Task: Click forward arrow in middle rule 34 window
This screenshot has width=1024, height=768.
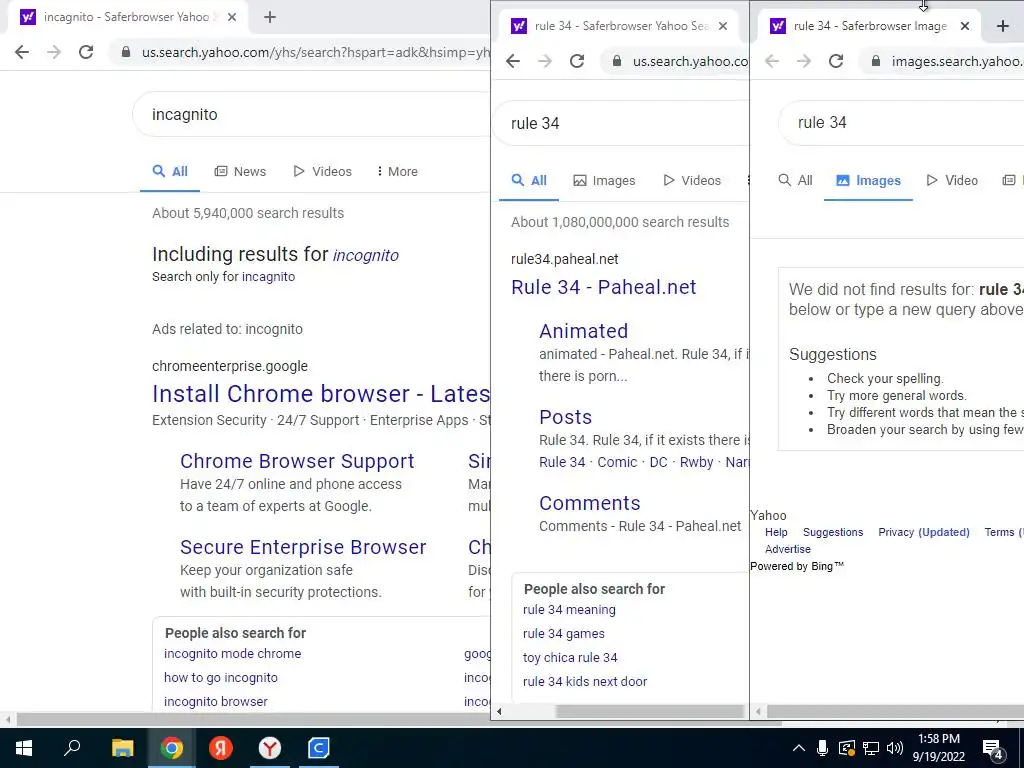Action: 545,61
